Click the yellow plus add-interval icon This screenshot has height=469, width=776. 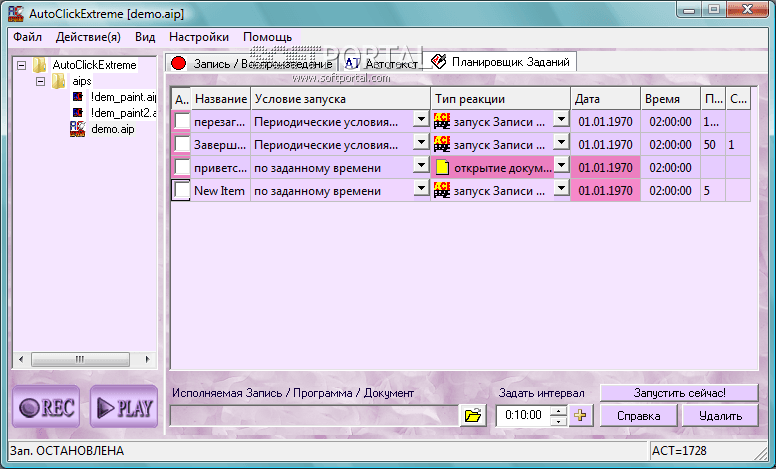[x=581, y=415]
